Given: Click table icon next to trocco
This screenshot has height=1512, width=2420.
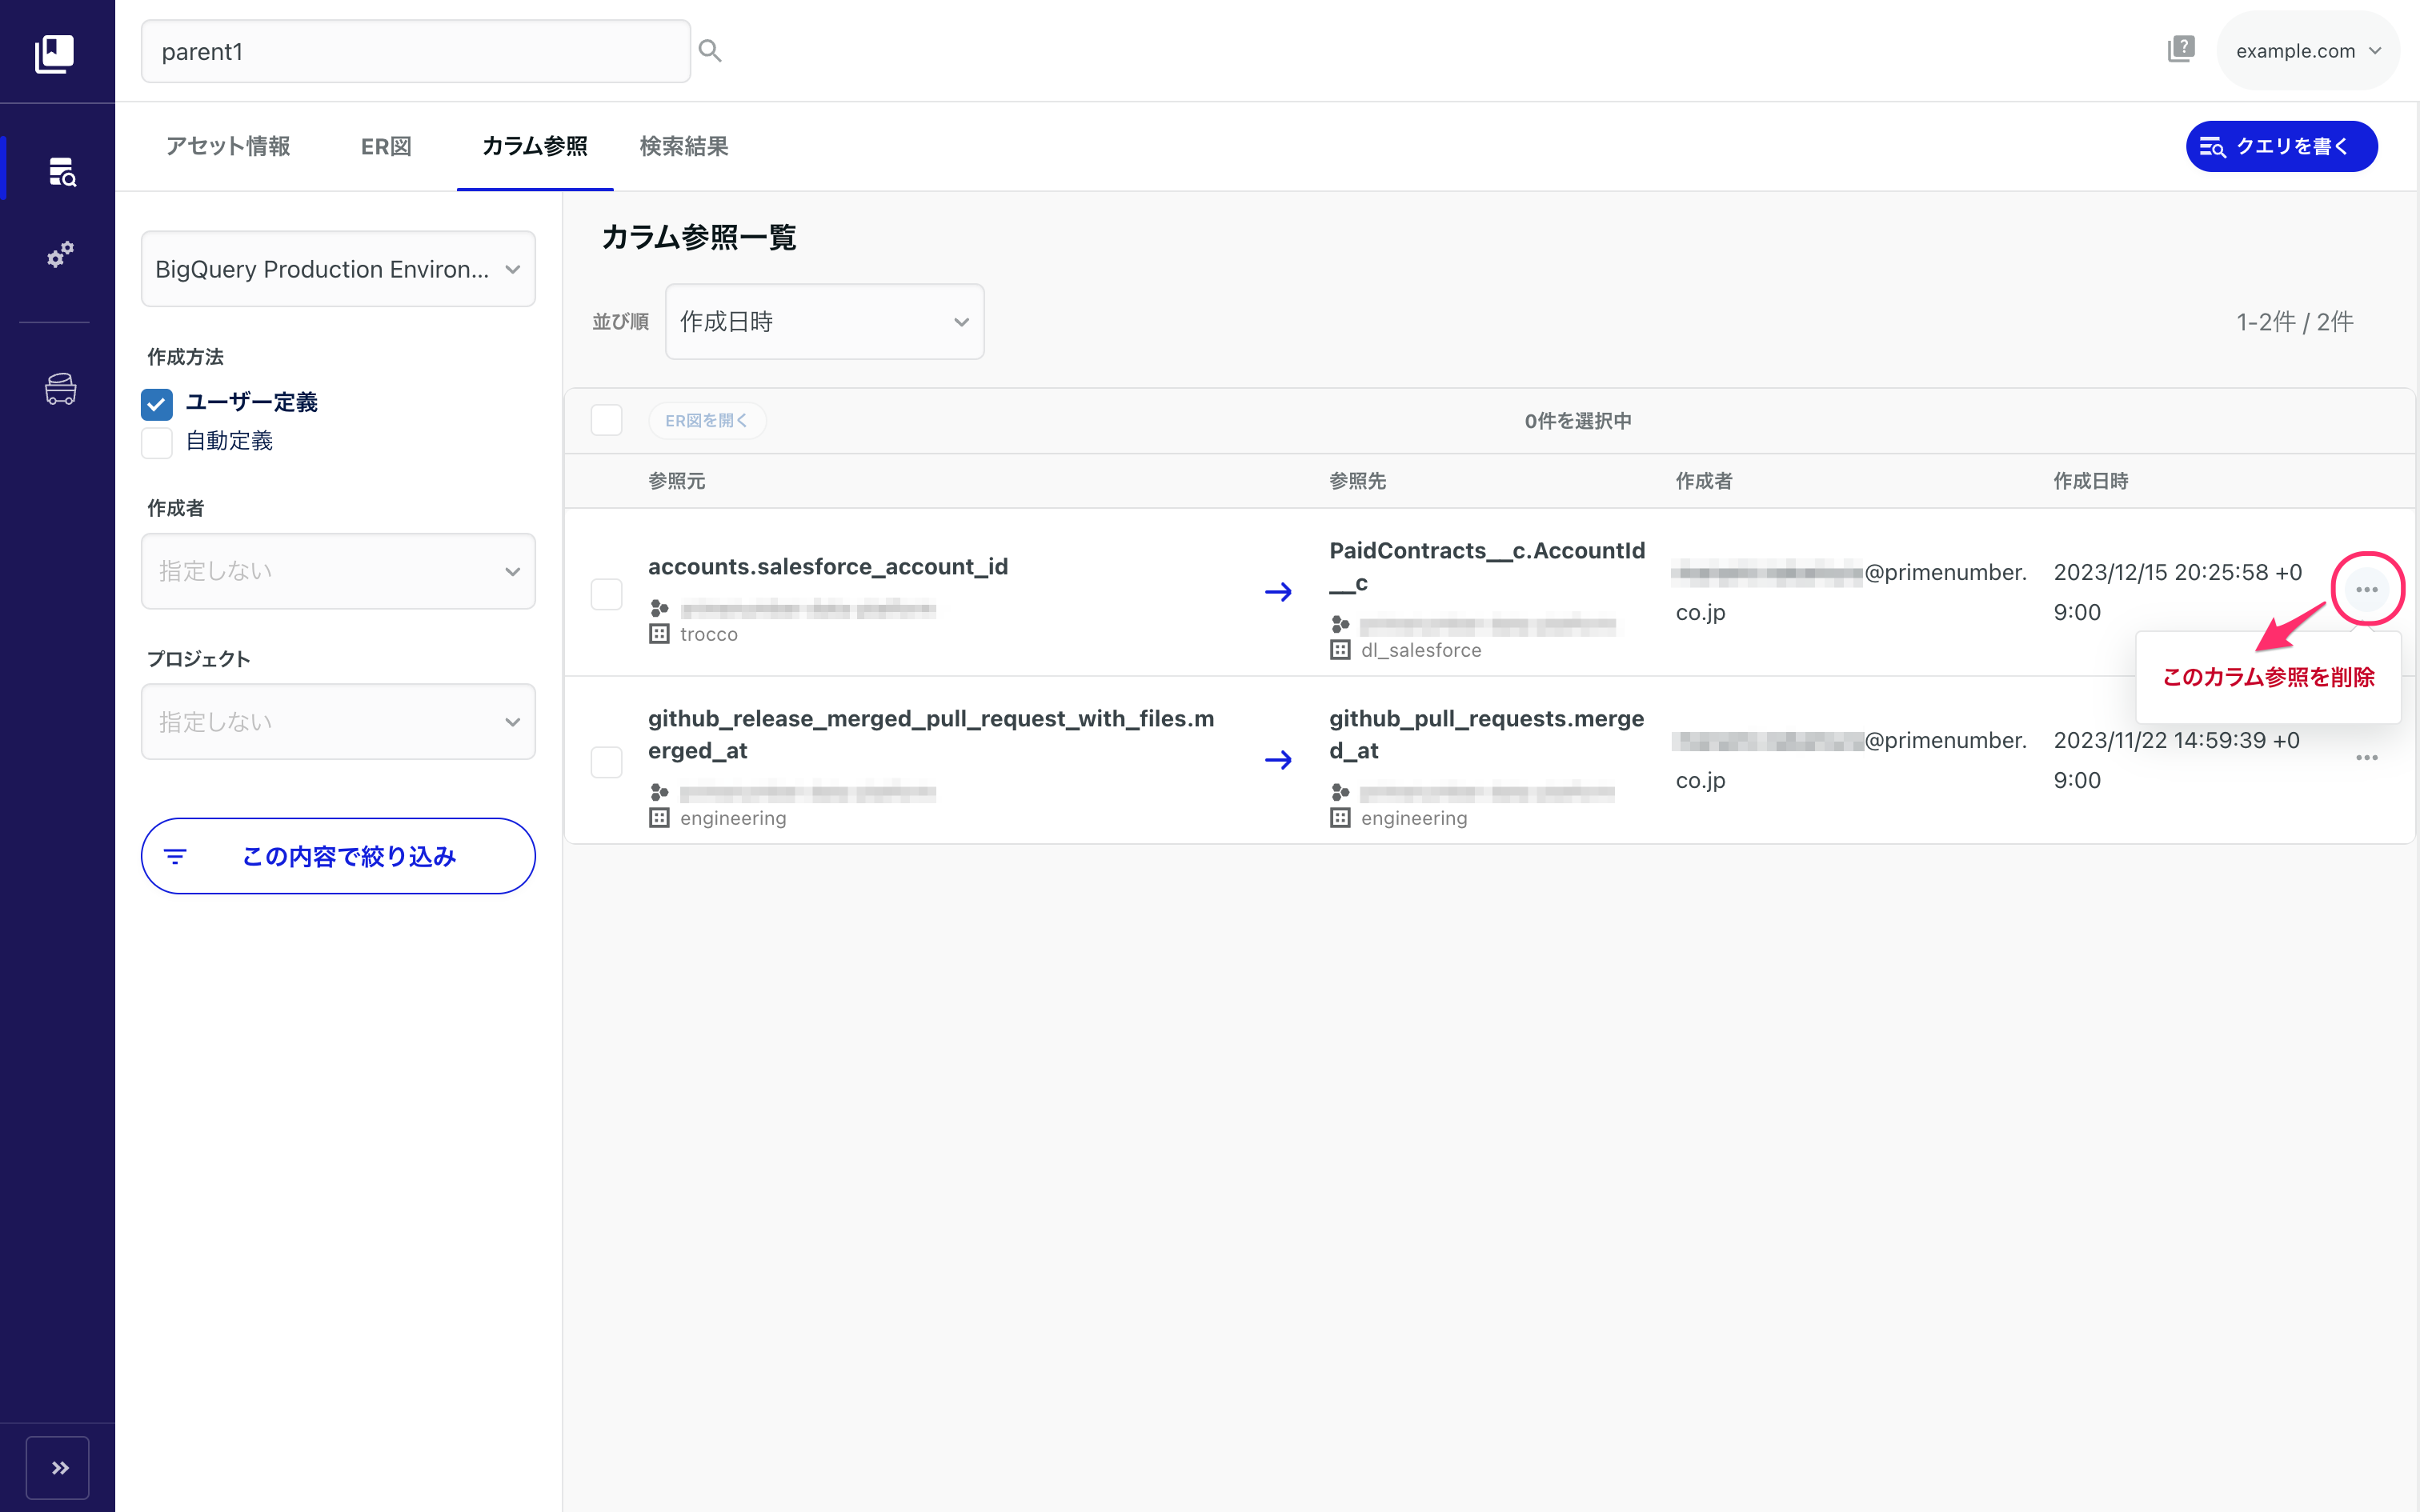Looking at the screenshot, I should (x=659, y=634).
